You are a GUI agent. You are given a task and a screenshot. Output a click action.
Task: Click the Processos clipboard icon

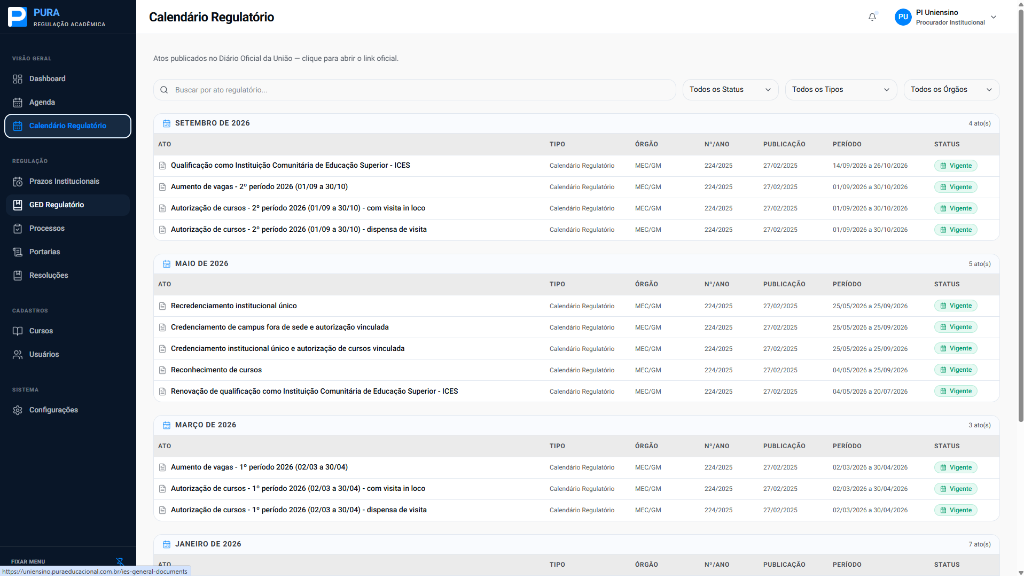coord(18,229)
